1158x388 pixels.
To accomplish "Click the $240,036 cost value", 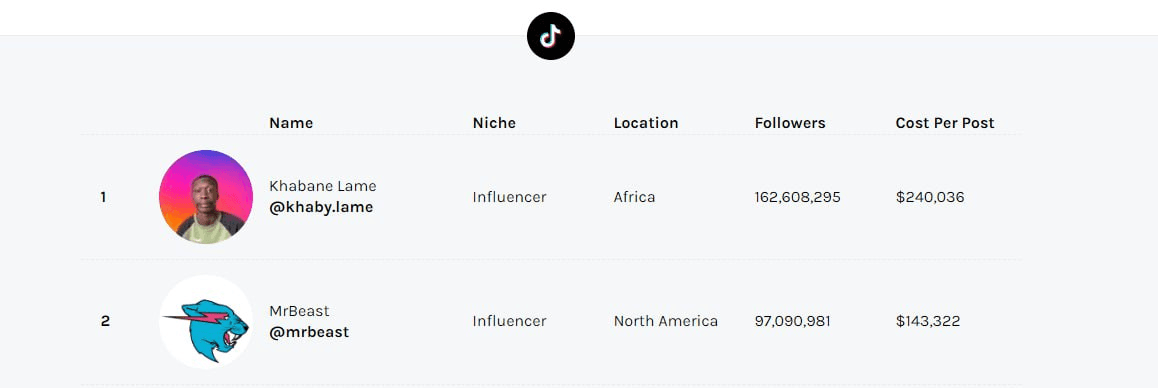I will [930, 197].
